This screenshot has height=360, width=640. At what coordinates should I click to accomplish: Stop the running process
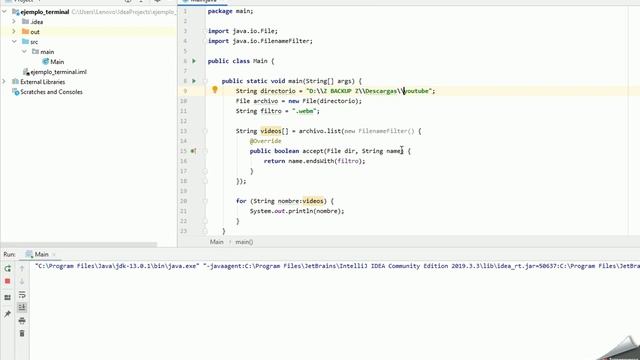click(x=7, y=281)
